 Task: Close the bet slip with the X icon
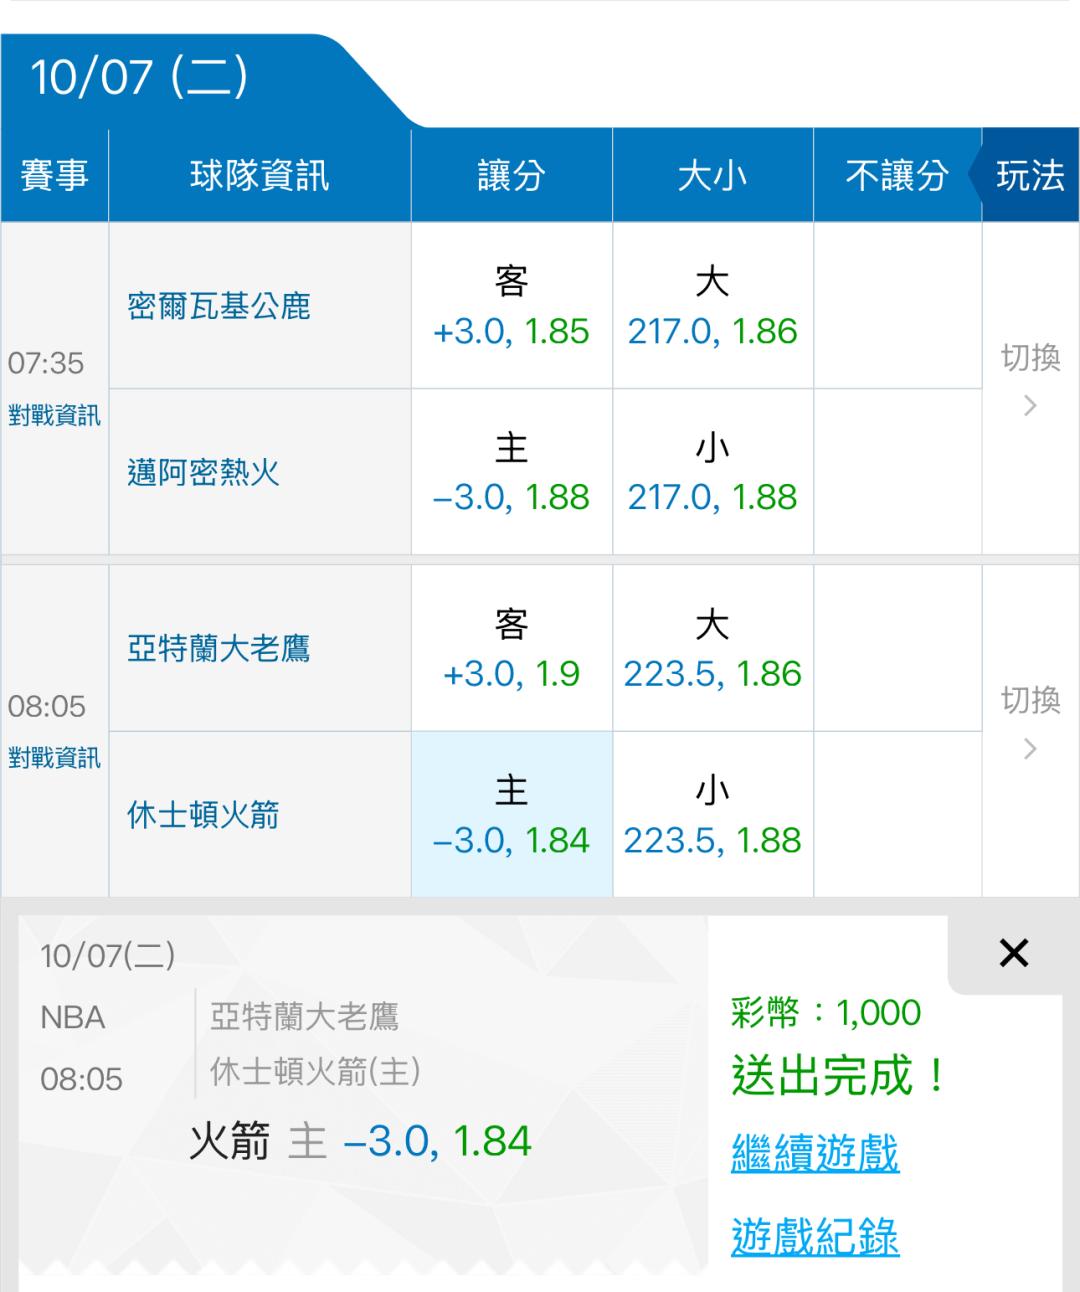pyautogui.click(x=1013, y=953)
